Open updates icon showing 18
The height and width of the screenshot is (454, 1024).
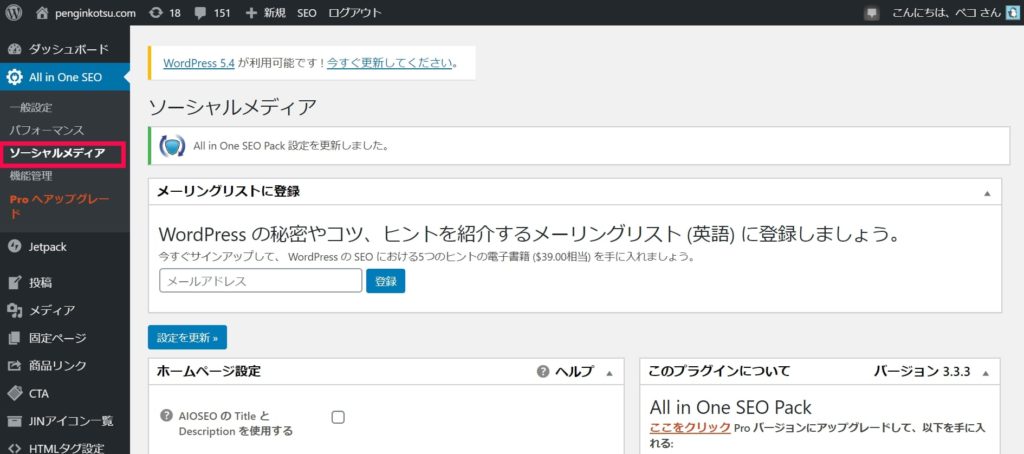click(x=156, y=12)
